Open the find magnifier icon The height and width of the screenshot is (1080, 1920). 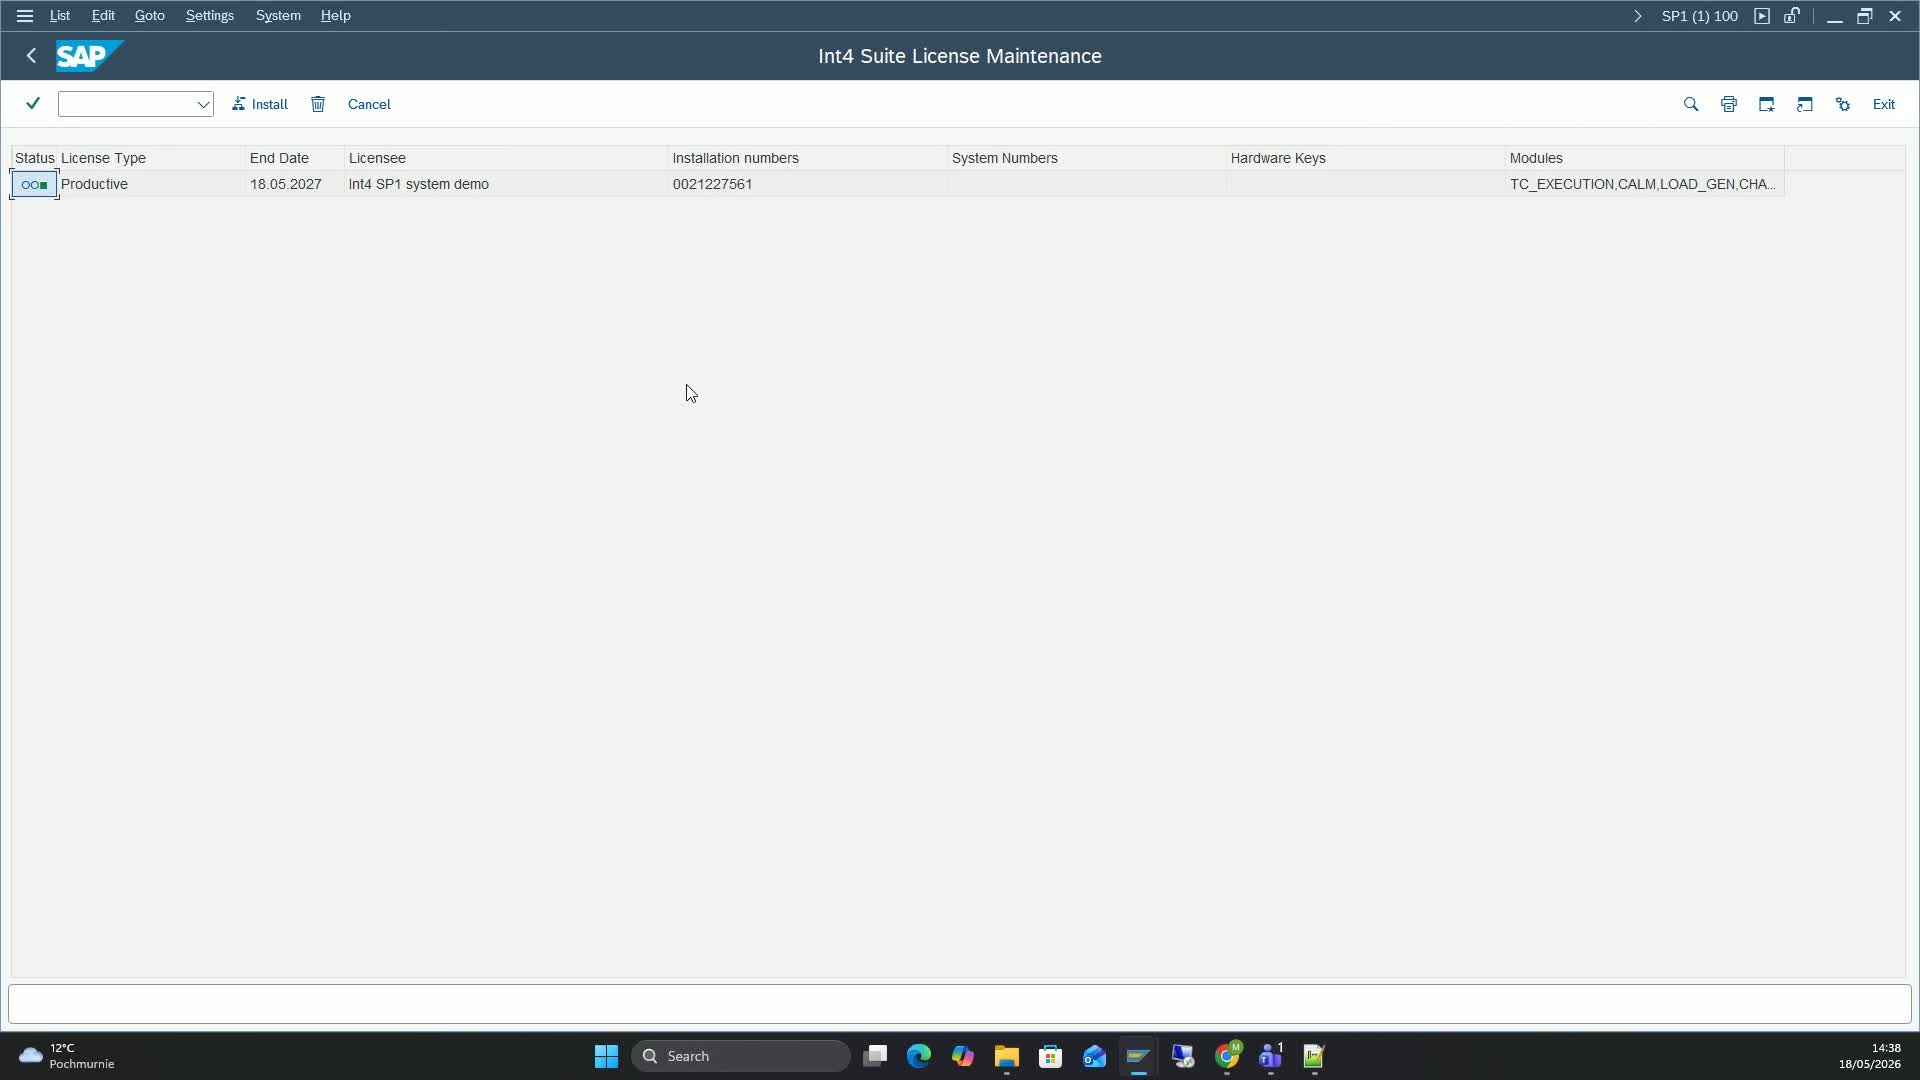(x=1691, y=104)
